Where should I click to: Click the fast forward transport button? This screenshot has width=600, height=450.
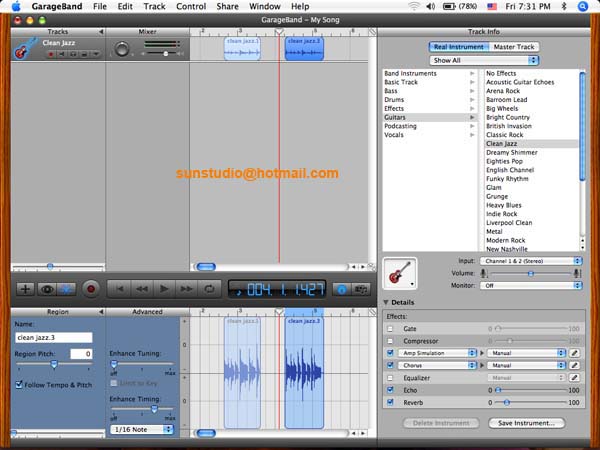click(186, 289)
